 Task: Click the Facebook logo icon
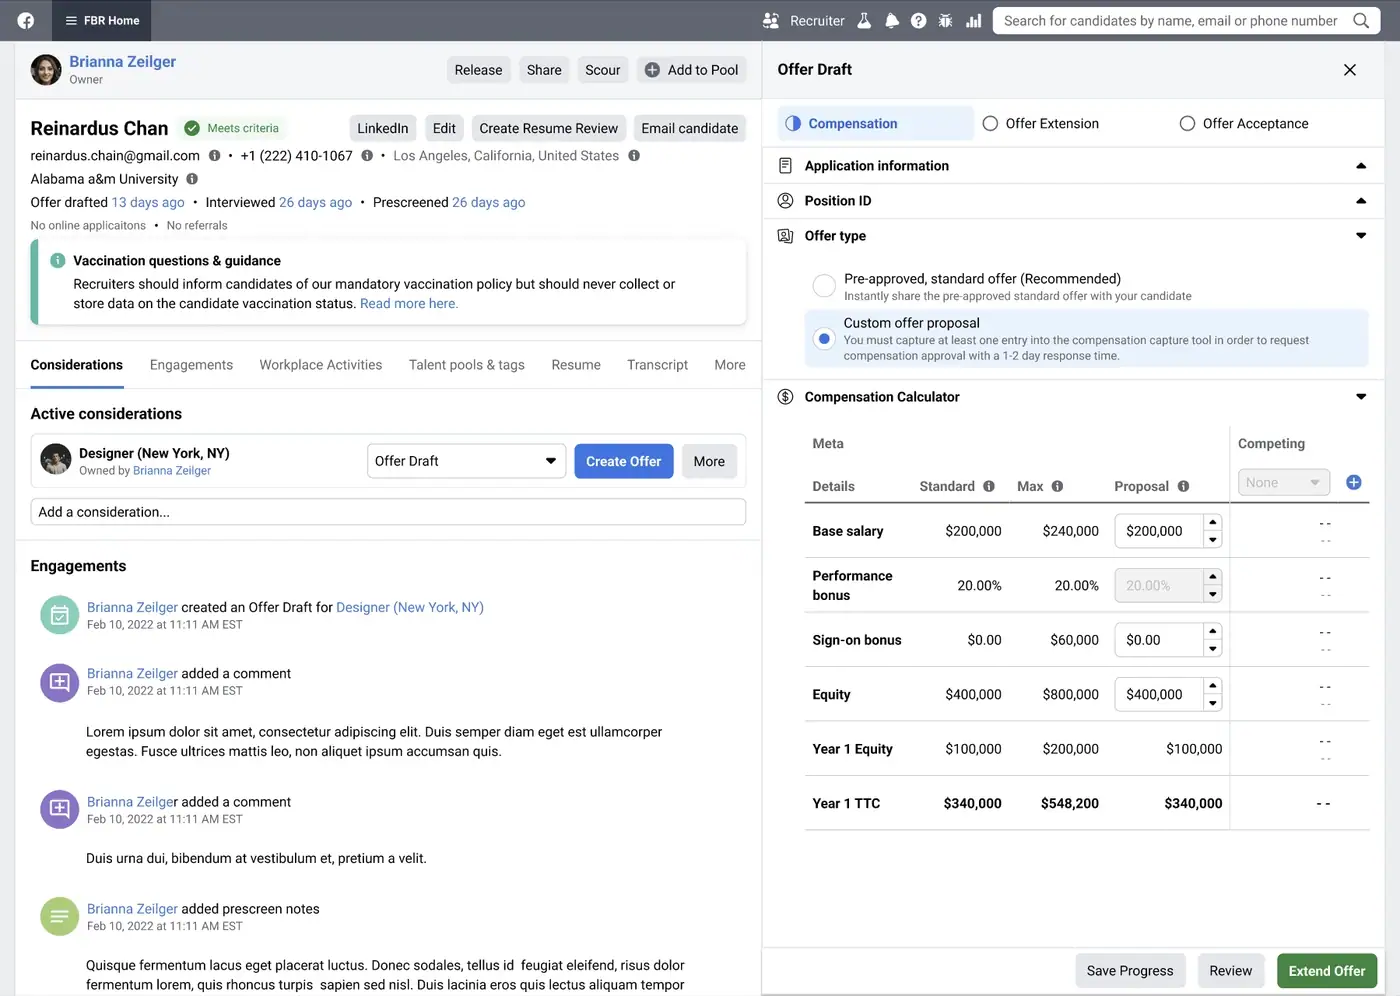click(26, 20)
